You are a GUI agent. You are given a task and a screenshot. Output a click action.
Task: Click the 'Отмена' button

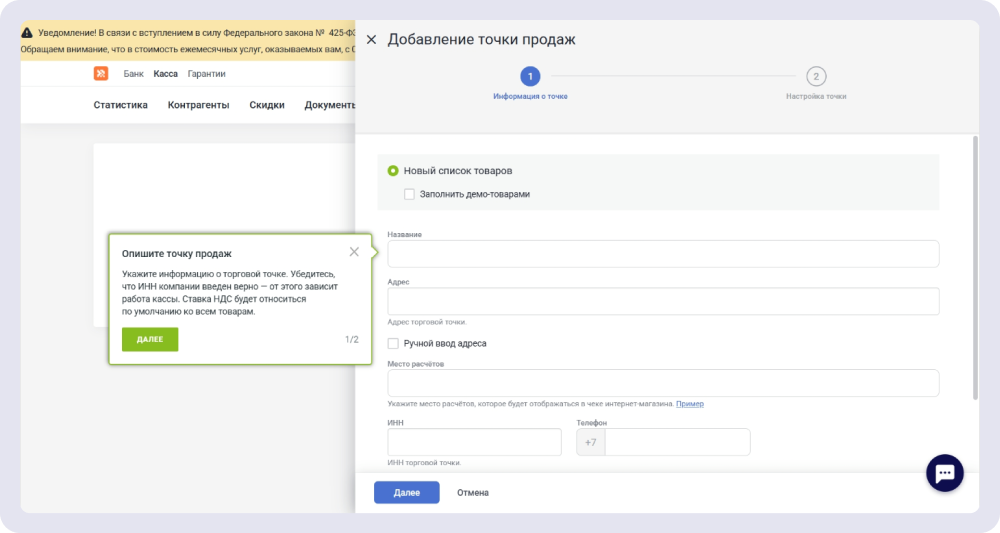[473, 492]
